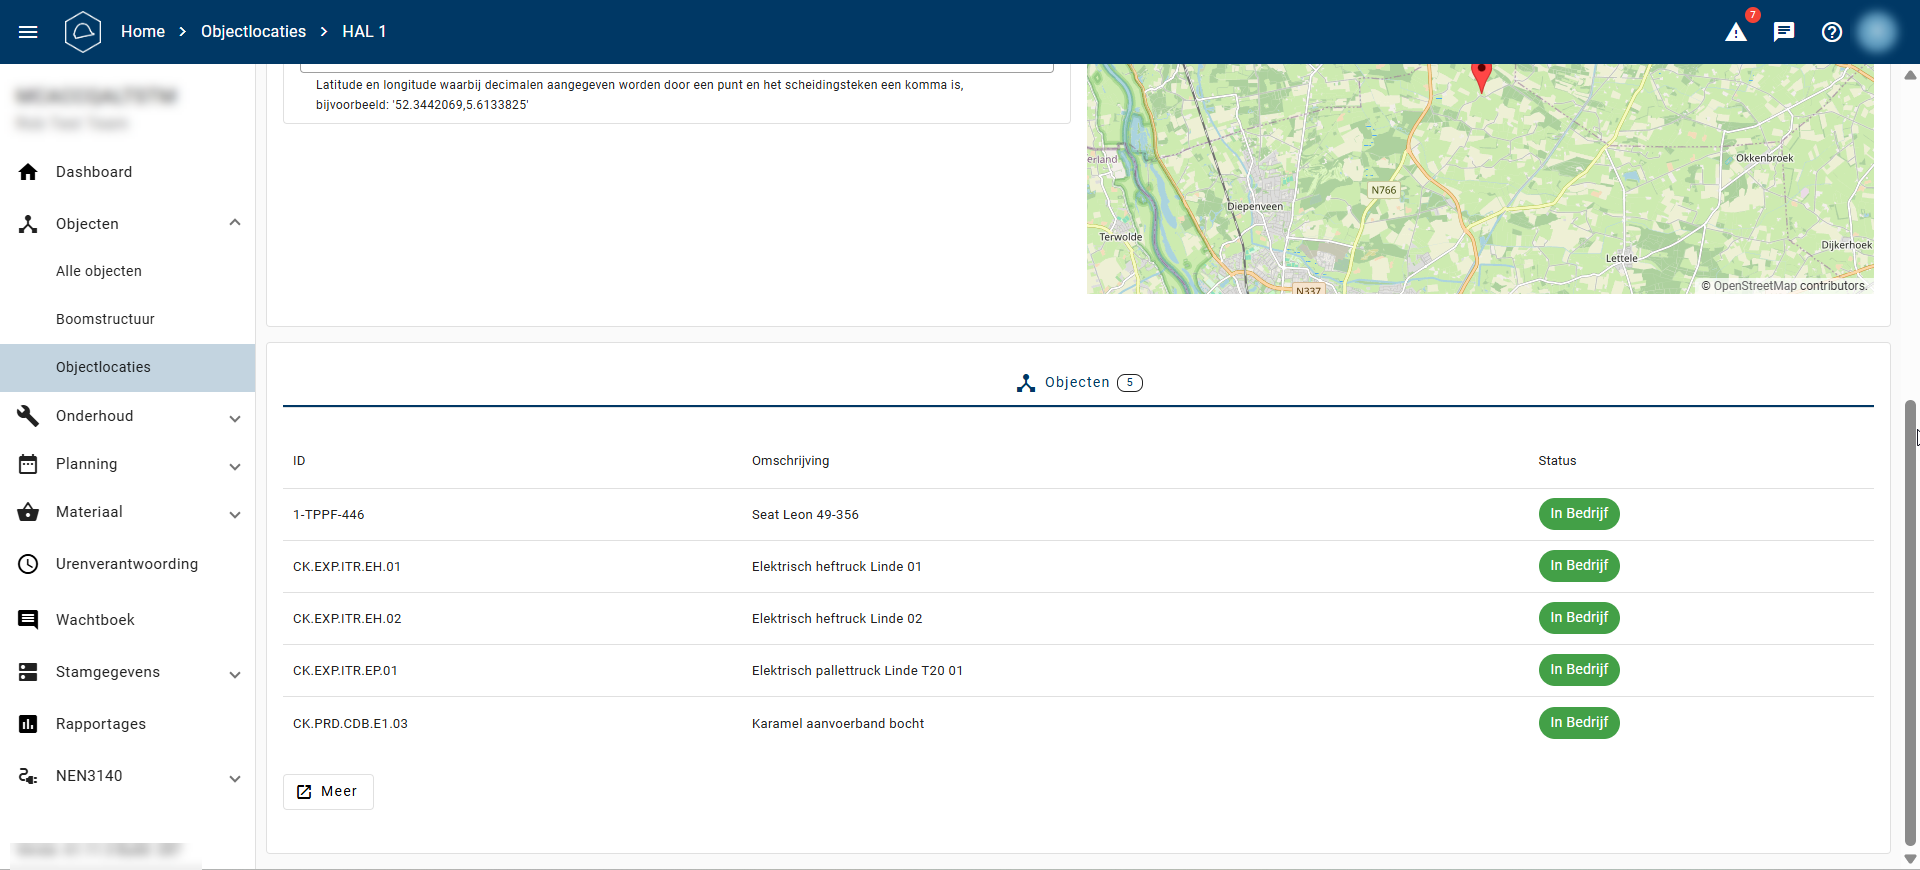This screenshot has width=1920, height=870.
Task: Expand the Onderhoud sidebar section
Action: tap(235, 418)
